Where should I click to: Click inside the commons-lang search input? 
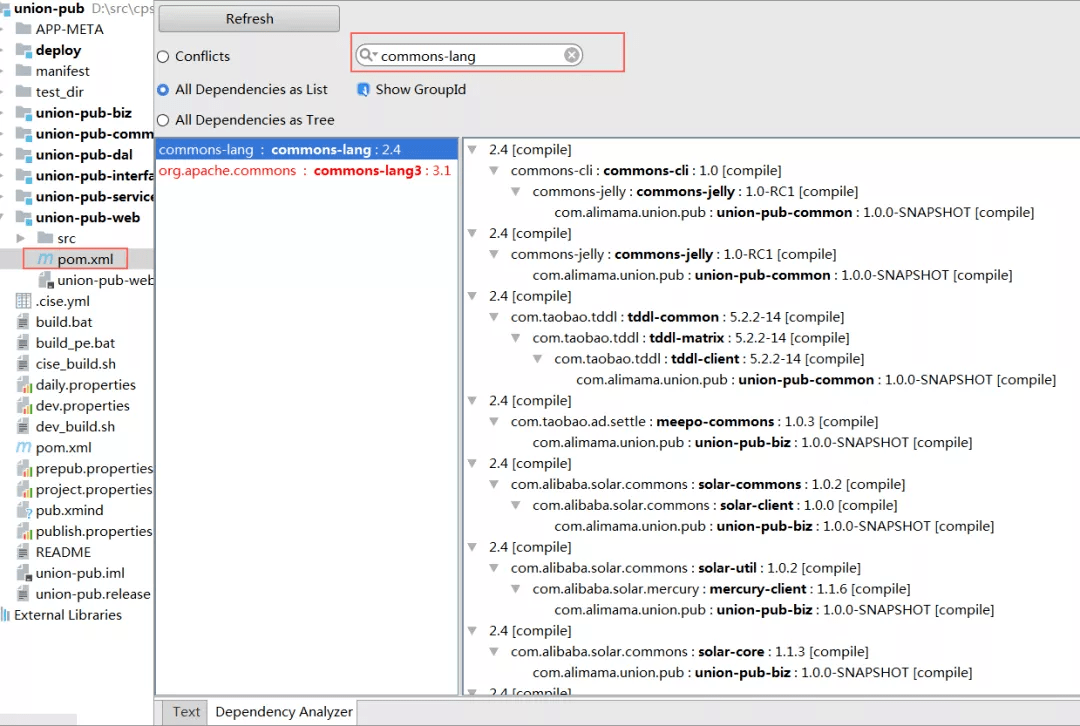[468, 56]
